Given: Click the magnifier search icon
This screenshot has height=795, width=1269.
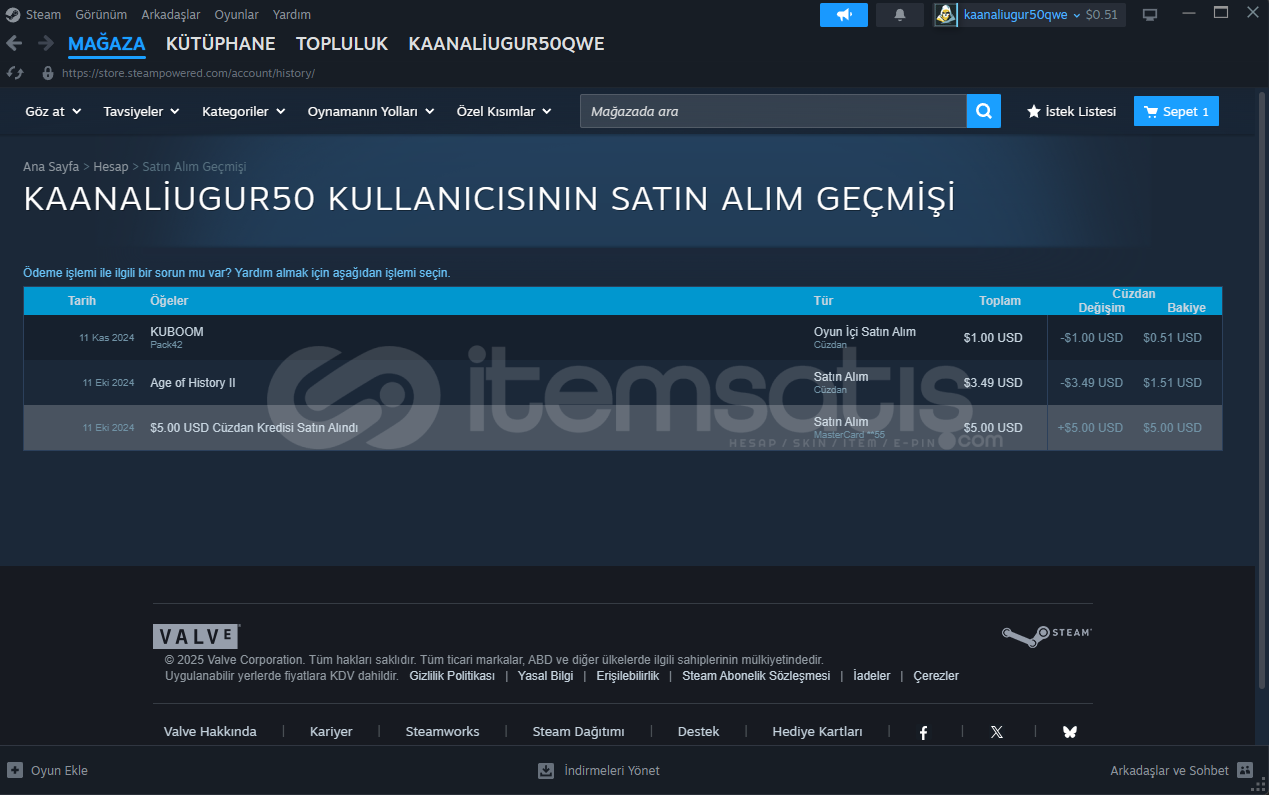Looking at the screenshot, I should tap(983, 111).
